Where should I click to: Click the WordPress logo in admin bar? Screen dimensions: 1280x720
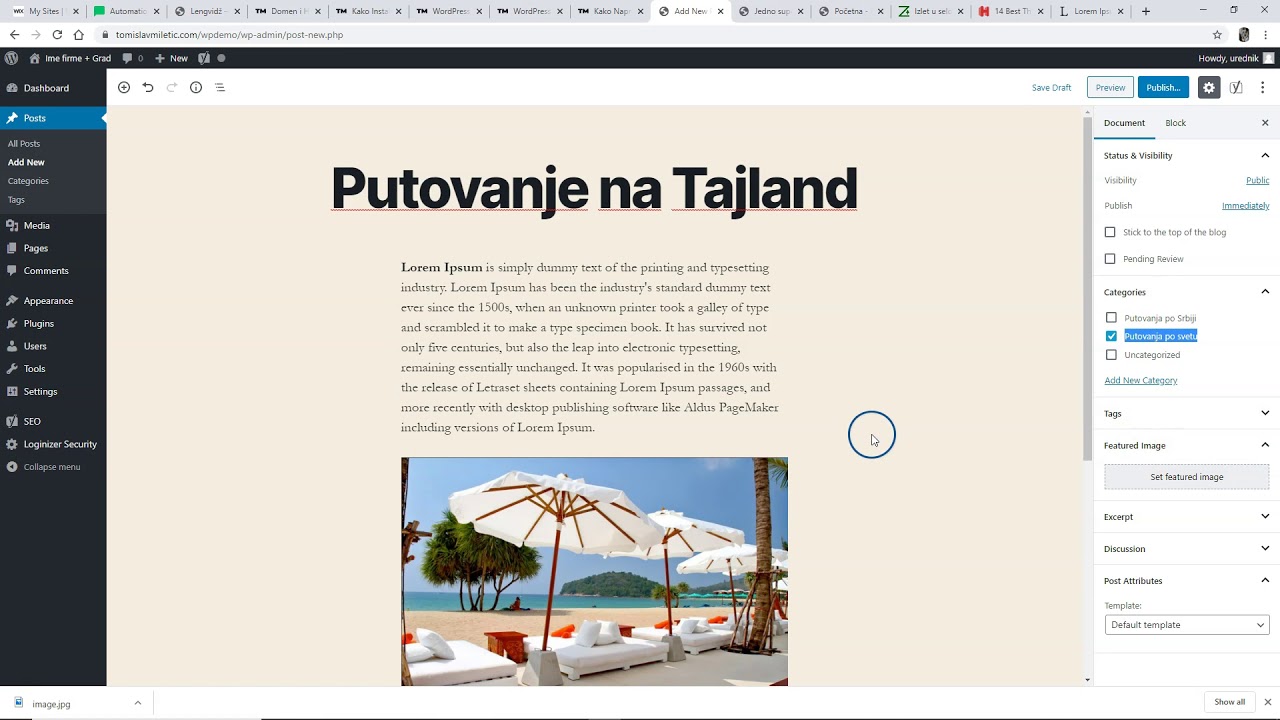pyautogui.click(x=11, y=58)
